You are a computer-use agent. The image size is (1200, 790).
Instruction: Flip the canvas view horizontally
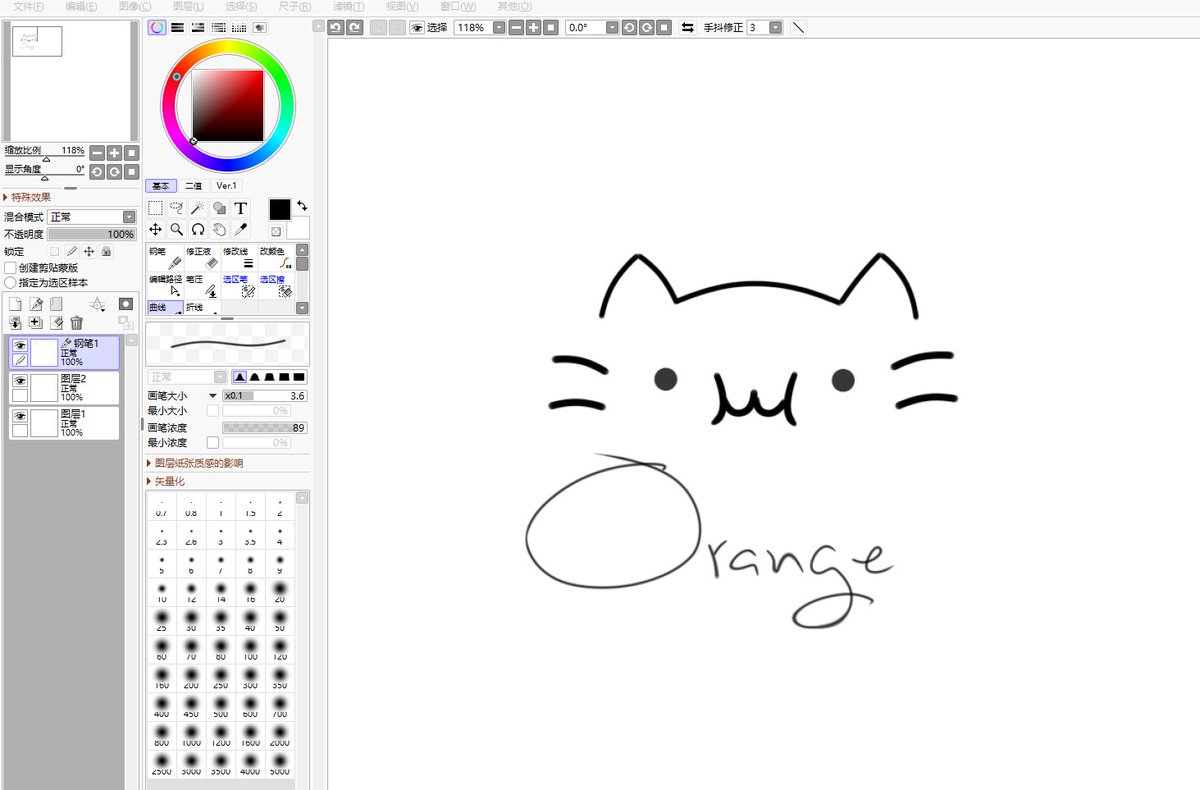(x=687, y=28)
